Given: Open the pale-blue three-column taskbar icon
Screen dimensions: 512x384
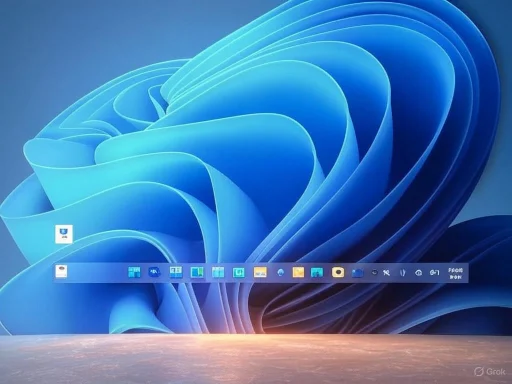Looking at the screenshot, I should pyautogui.click(x=218, y=272).
